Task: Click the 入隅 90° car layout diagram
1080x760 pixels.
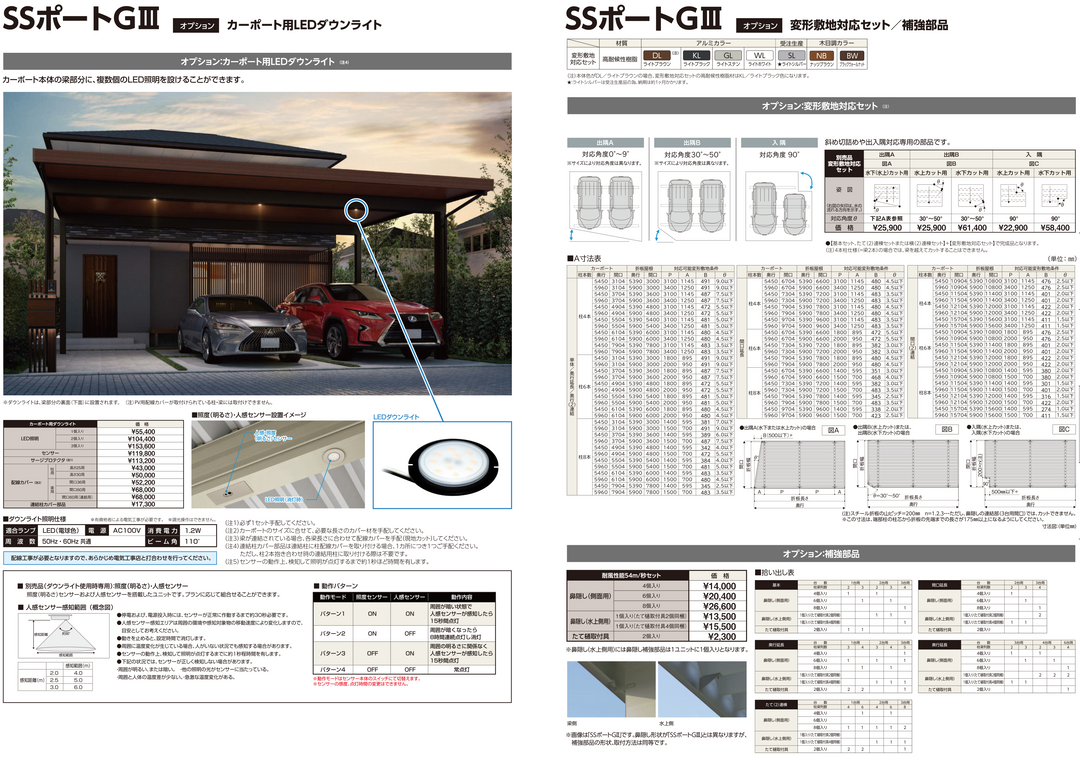Action: [x=779, y=205]
